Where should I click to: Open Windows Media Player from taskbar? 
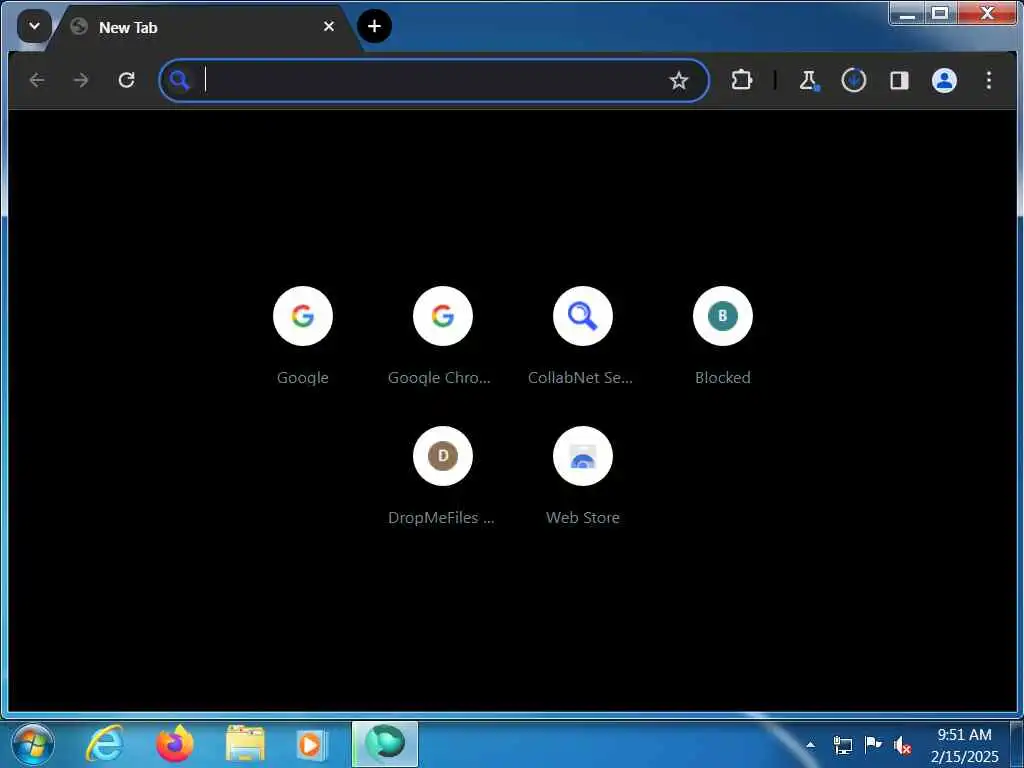[x=313, y=744]
